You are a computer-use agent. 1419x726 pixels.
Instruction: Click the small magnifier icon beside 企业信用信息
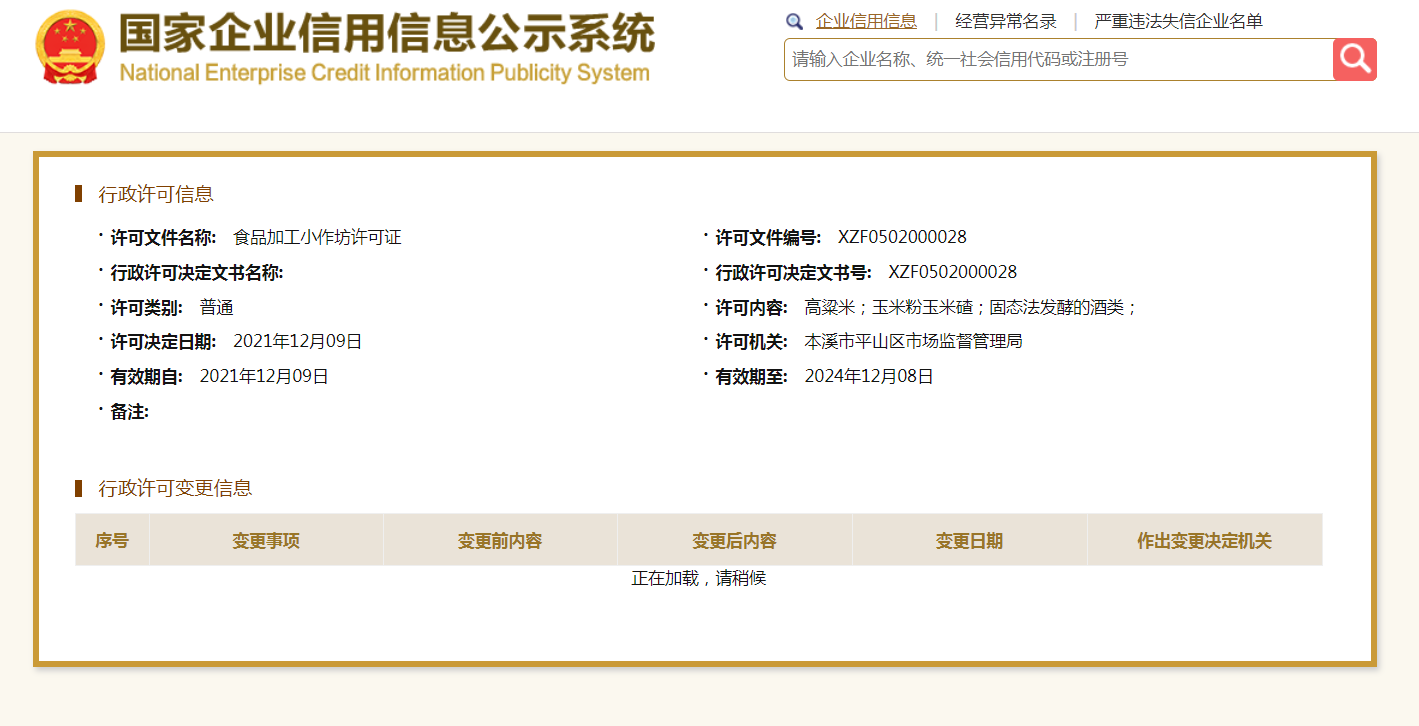click(x=795, y=21)
